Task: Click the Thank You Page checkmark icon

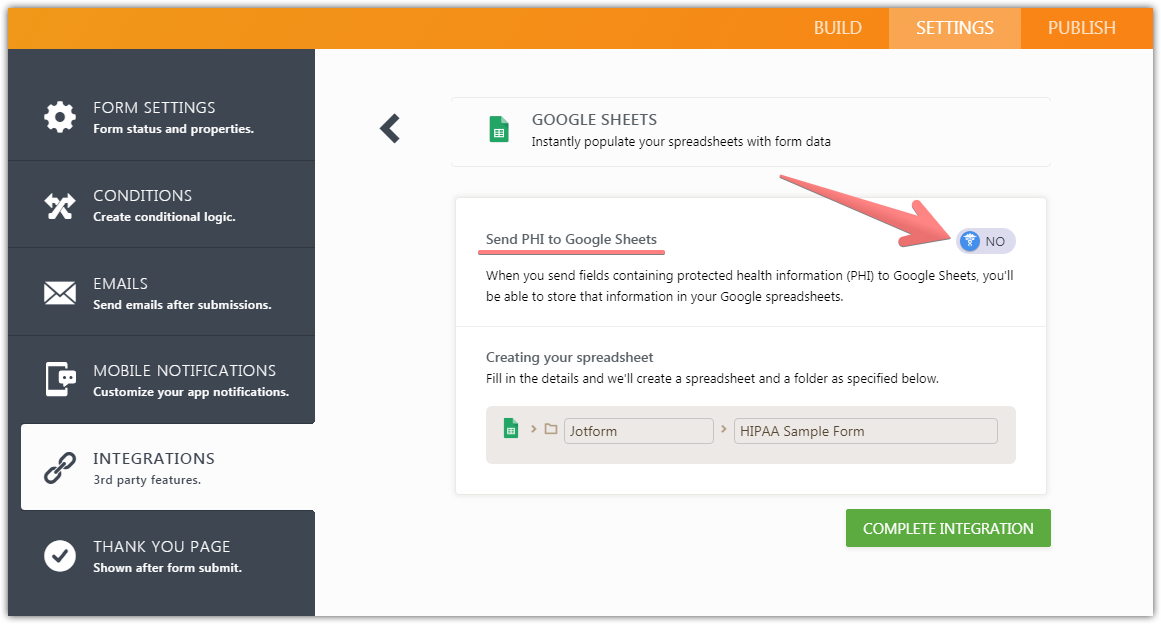Action: coord(60,556)
